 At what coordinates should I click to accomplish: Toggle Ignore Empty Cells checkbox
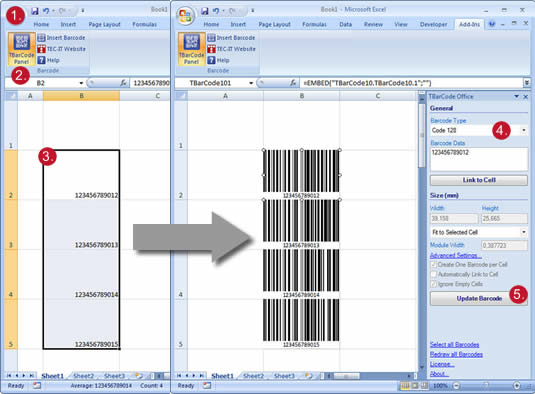434,284
